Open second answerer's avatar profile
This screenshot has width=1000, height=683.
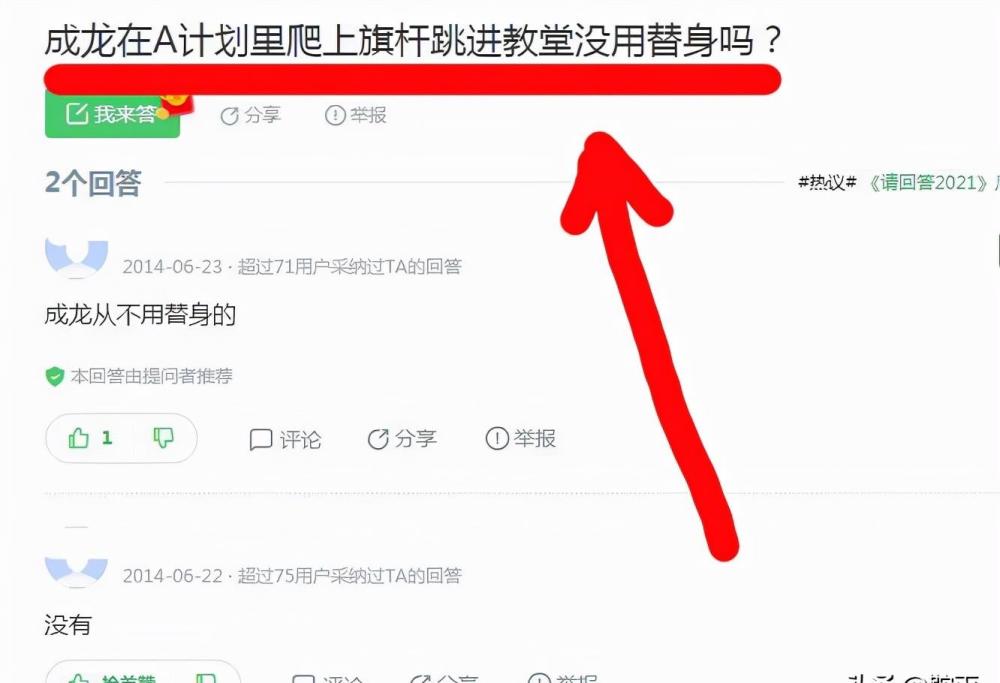coord(77,571)
